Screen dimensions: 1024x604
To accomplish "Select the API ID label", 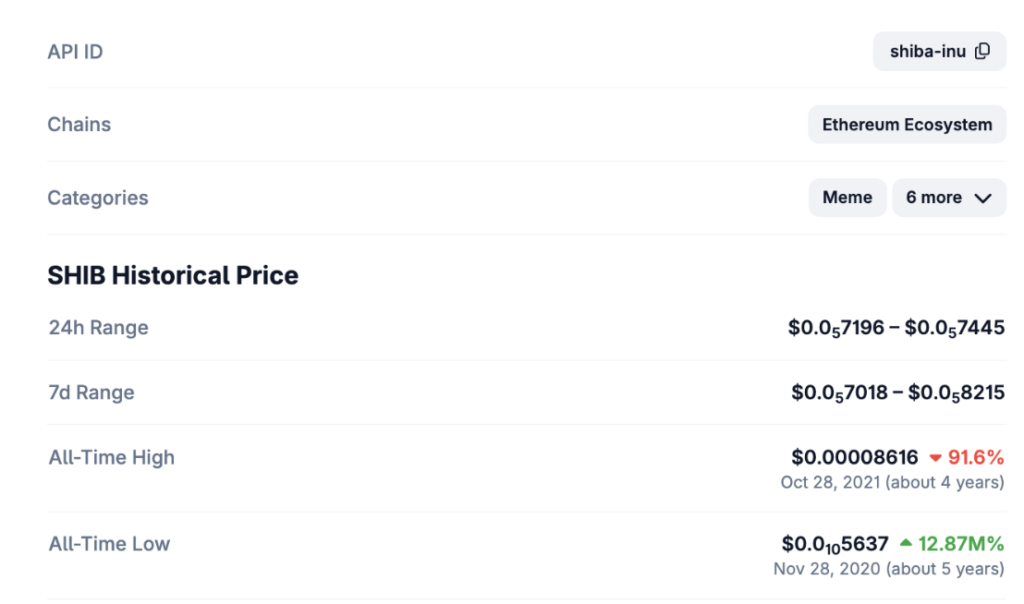I will pyautogui.click(x=75, y=51).
